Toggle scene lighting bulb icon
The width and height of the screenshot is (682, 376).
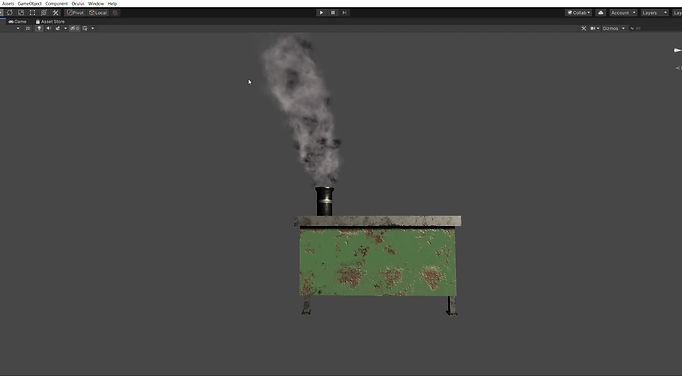tap(39, 28)
